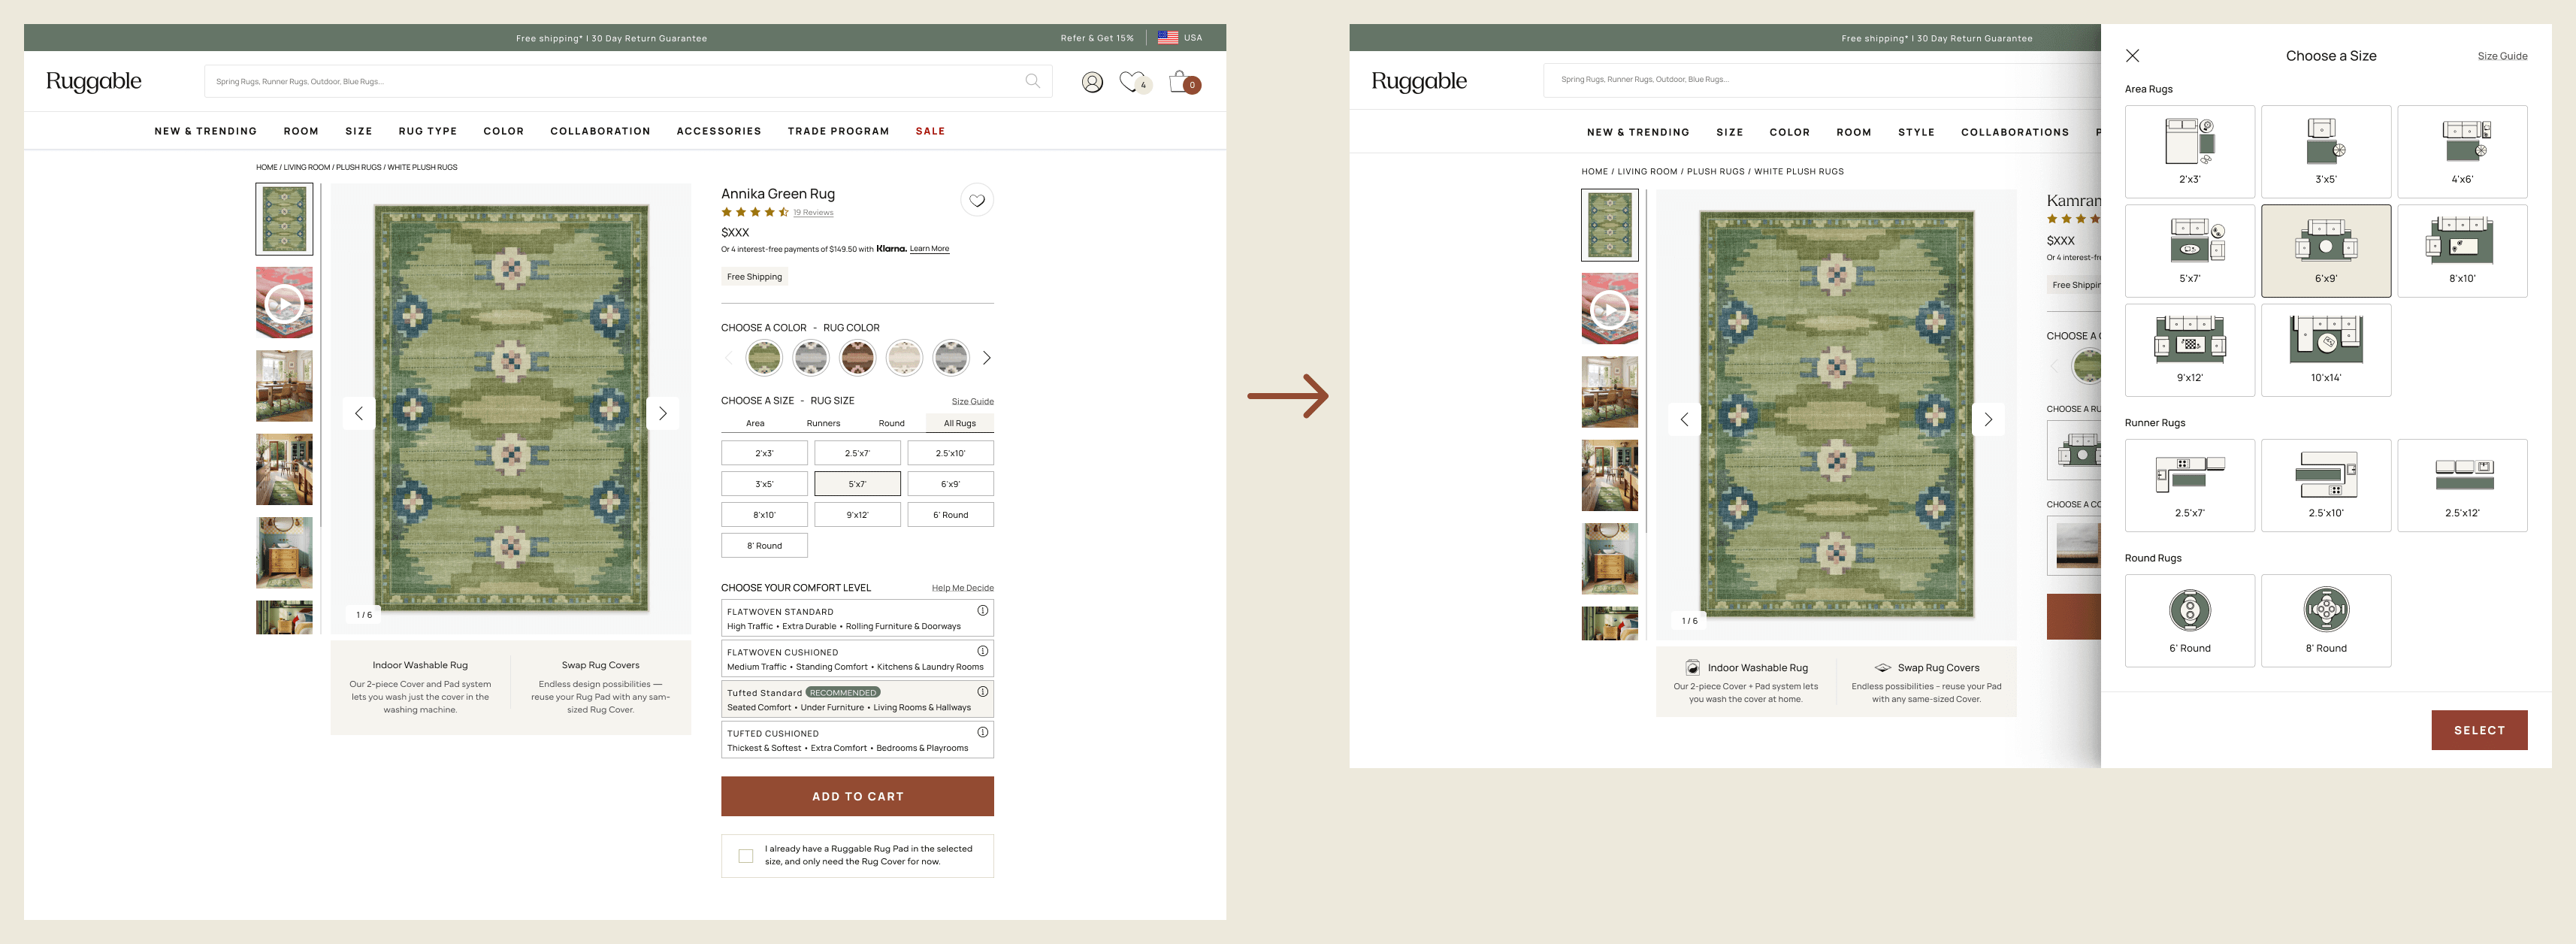
Task: Pick the 8'x10' area rug card in size panel
Action: [x=2462, y=251]
